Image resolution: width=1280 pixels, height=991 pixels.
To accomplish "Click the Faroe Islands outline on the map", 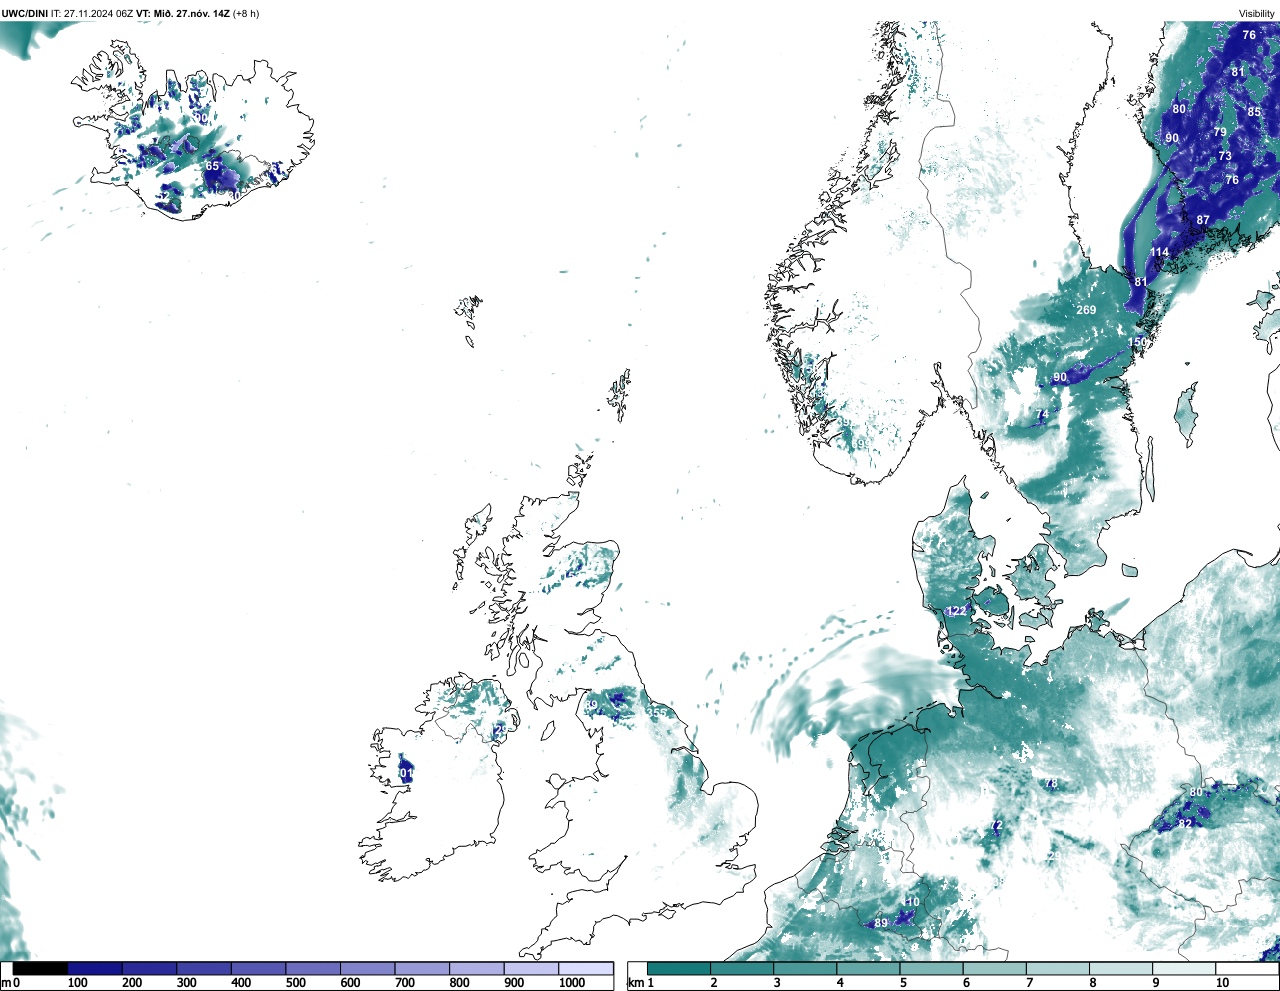I will click(x=467, y=316).
